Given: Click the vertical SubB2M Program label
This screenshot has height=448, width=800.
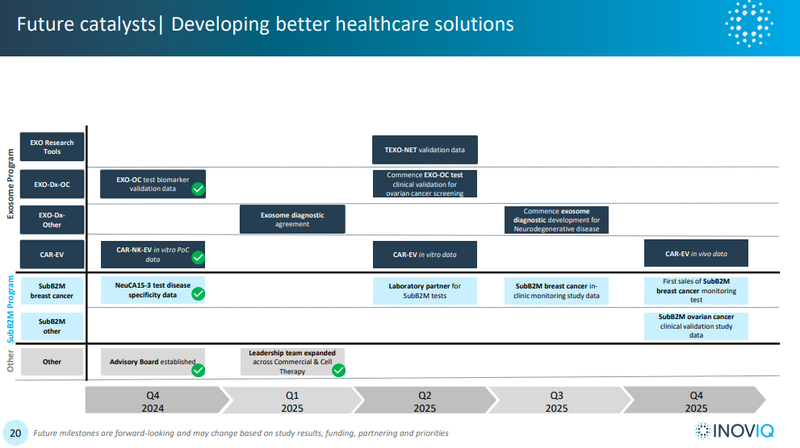Looking at the screenshot, I should (x=10, y=309).
